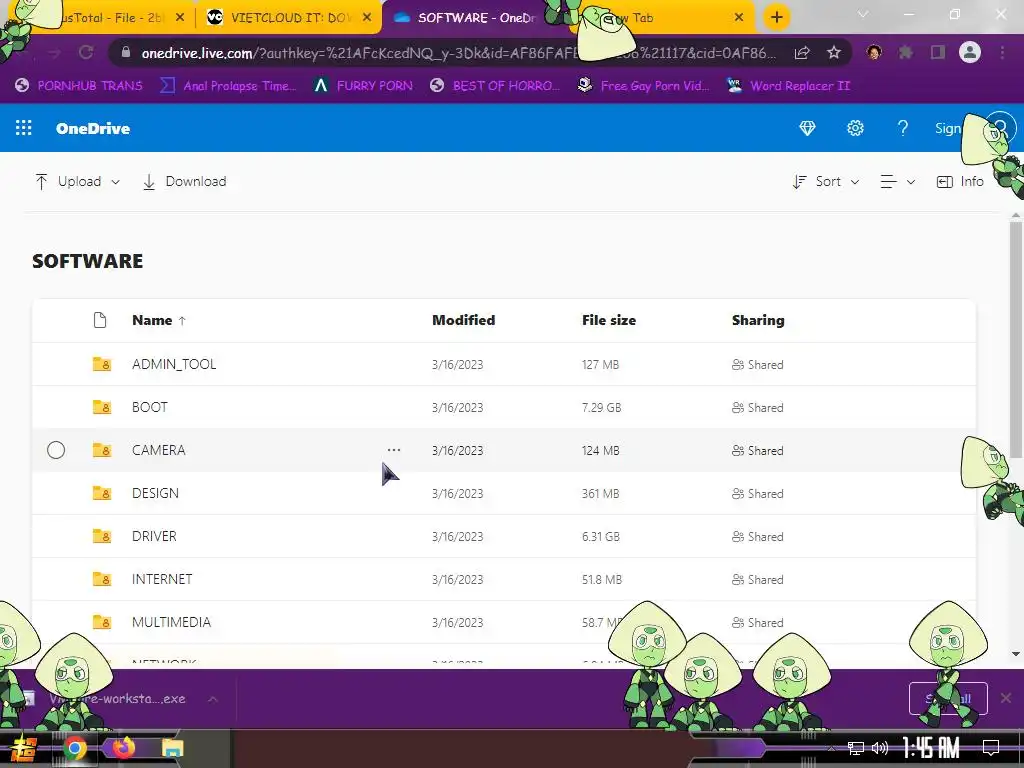The height and width of the screenshot is (768, 1024).
Task: Open the Info pane
Action: 960,182
